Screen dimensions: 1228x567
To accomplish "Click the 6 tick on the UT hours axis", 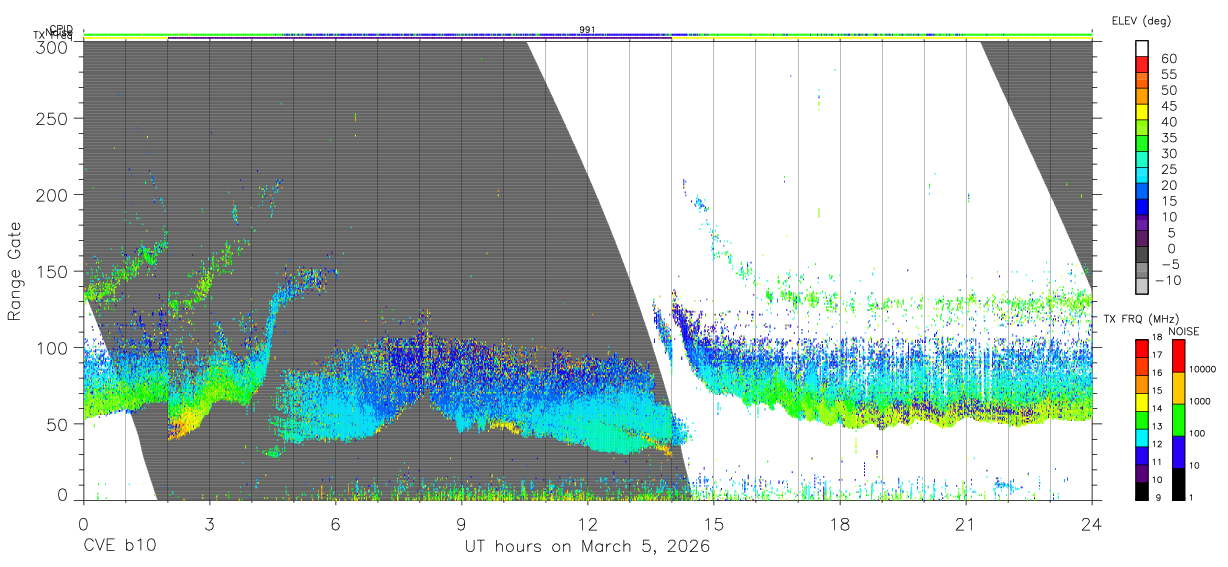I will click(335, 523).
